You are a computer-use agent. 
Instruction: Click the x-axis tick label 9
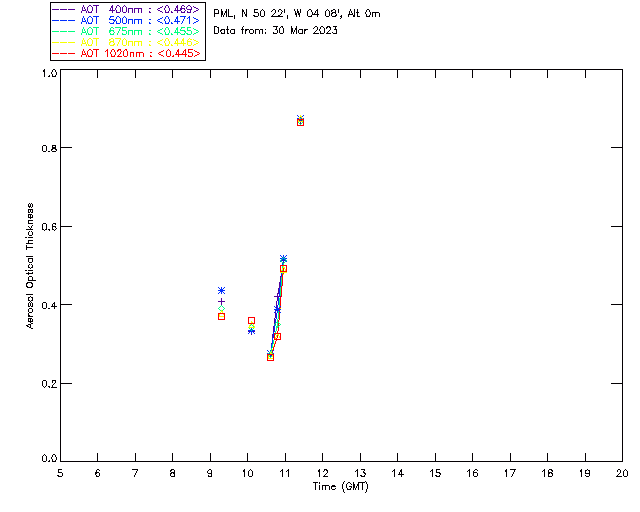pos(210,473)
